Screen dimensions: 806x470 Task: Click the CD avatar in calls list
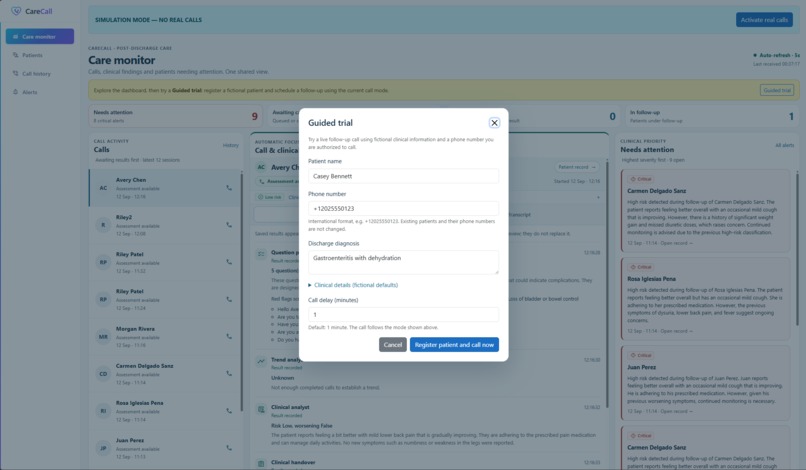pos(103,374)
